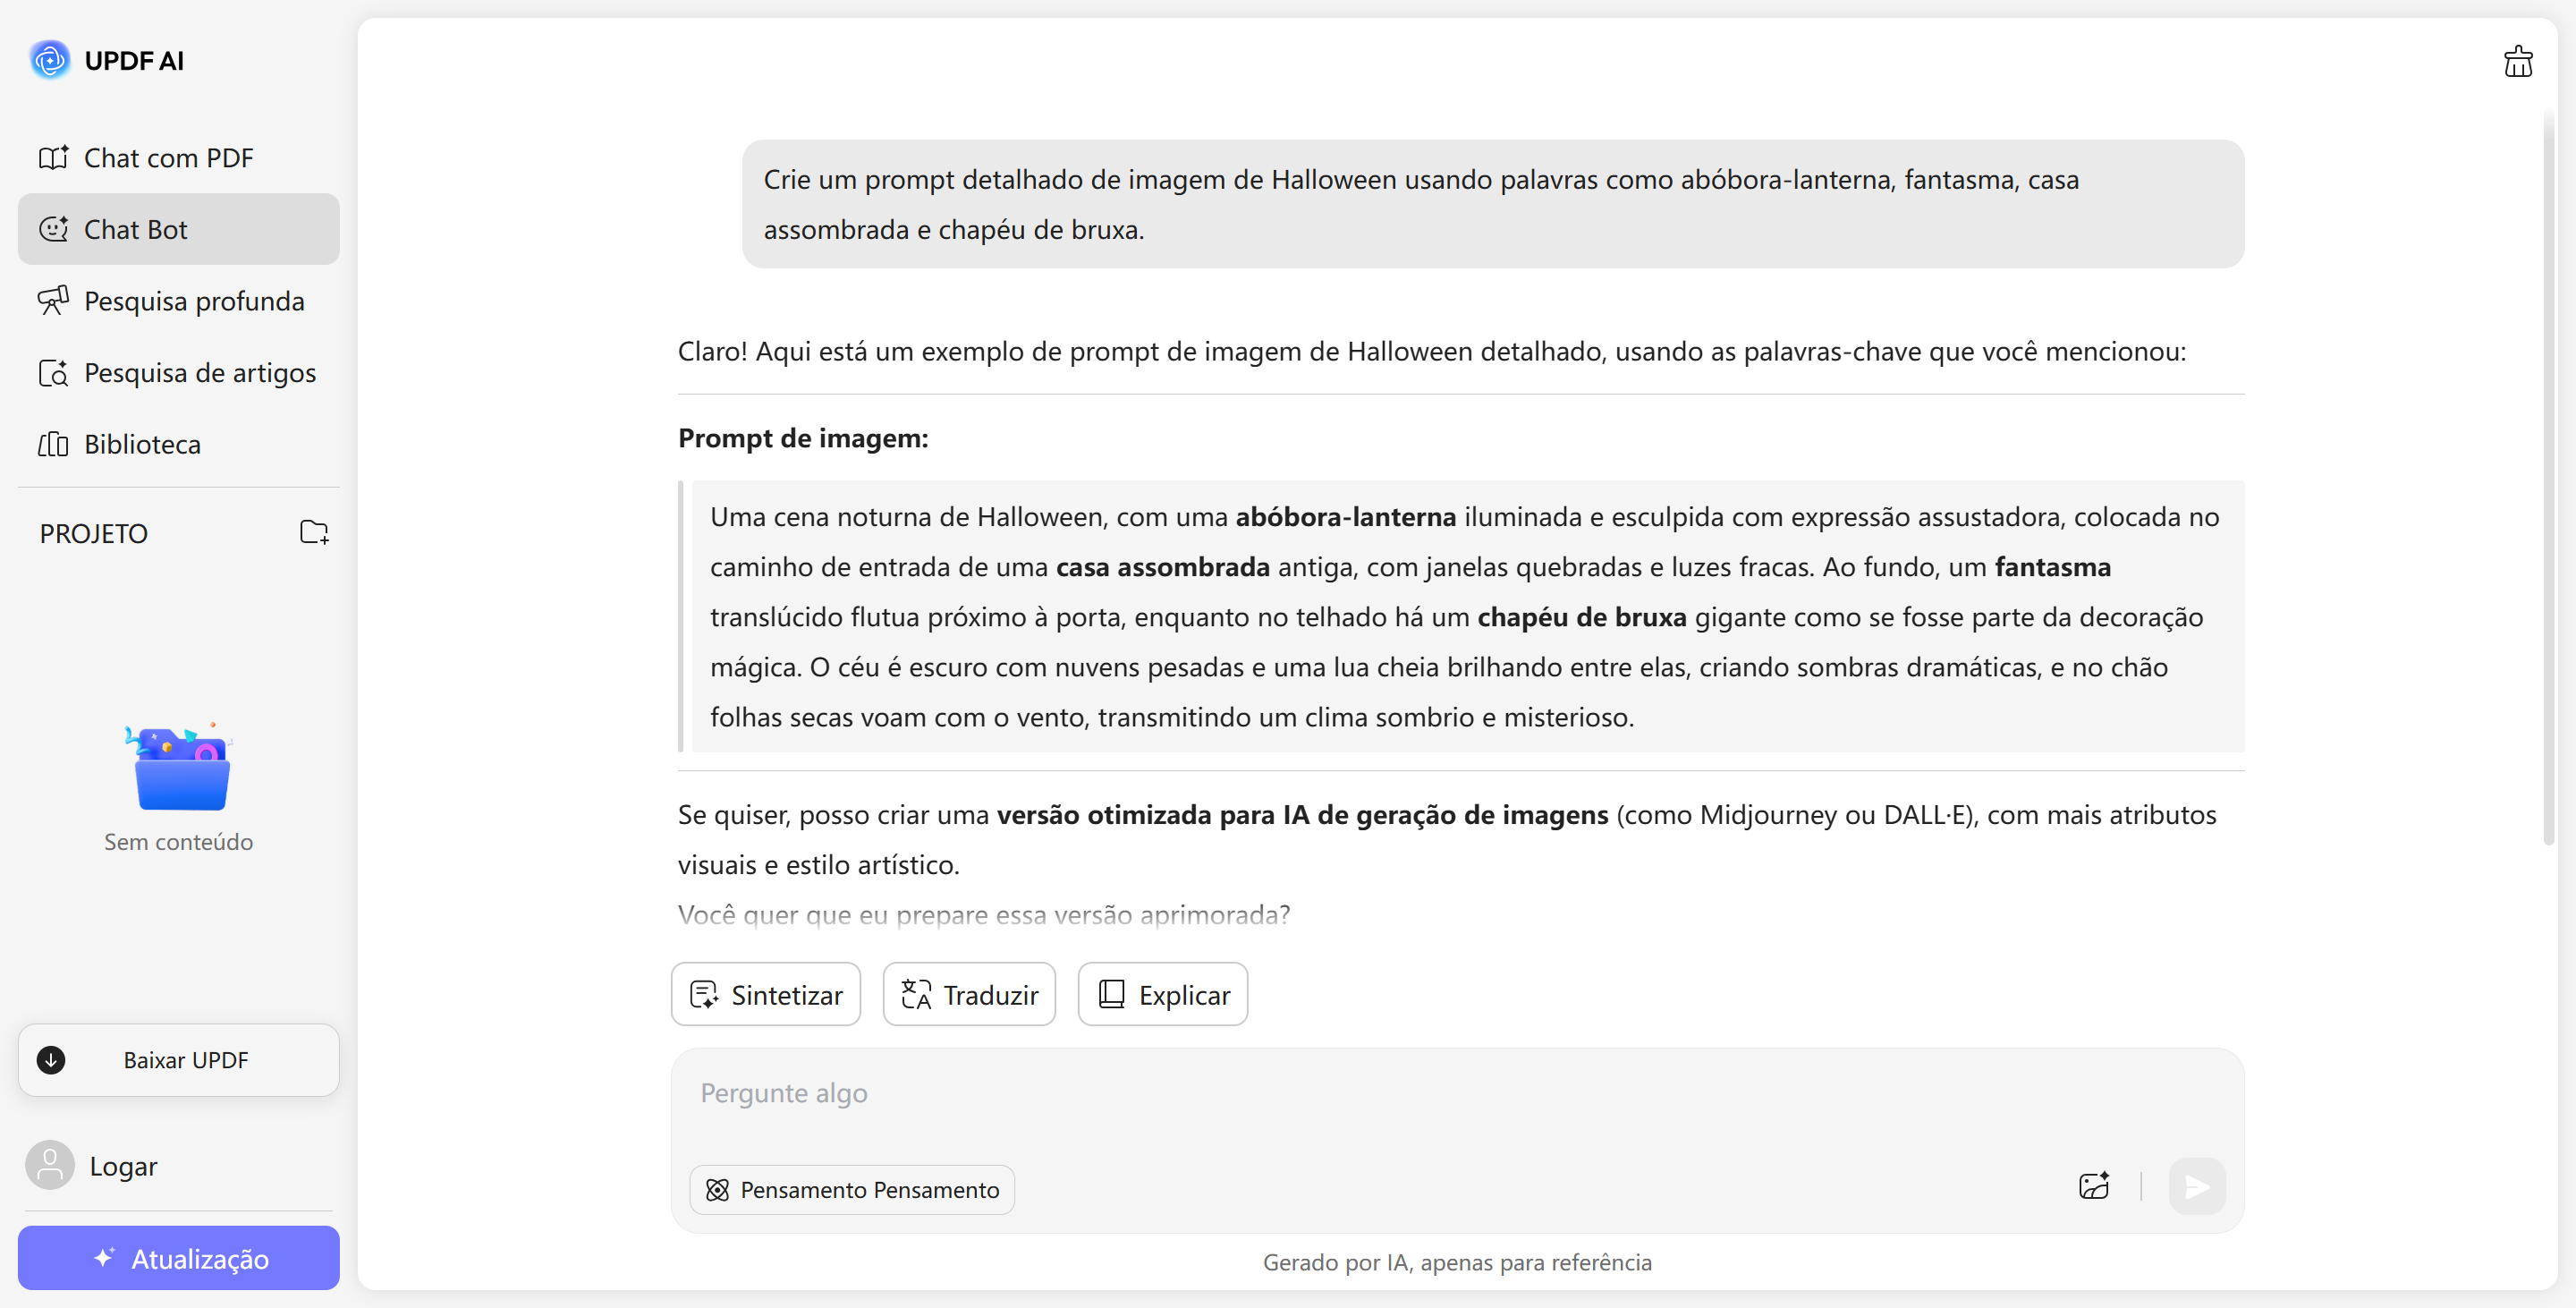Image resolution: width=2576 pixels, height=1308 pixels.
Task: Clear the chat with the broom icon
Action: click(x=2518, y=61)
